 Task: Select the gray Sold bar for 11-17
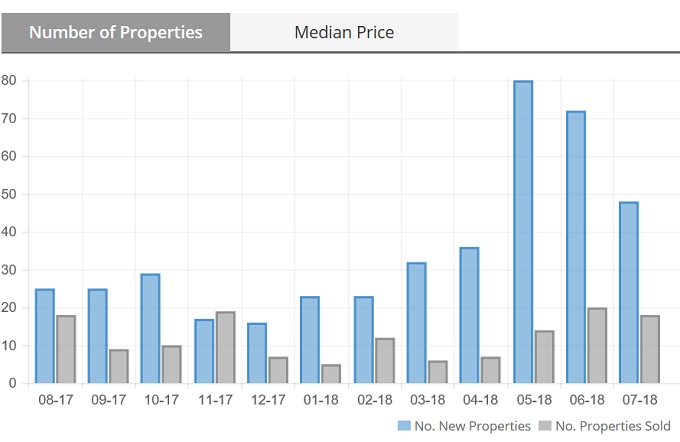click(225, 347)
